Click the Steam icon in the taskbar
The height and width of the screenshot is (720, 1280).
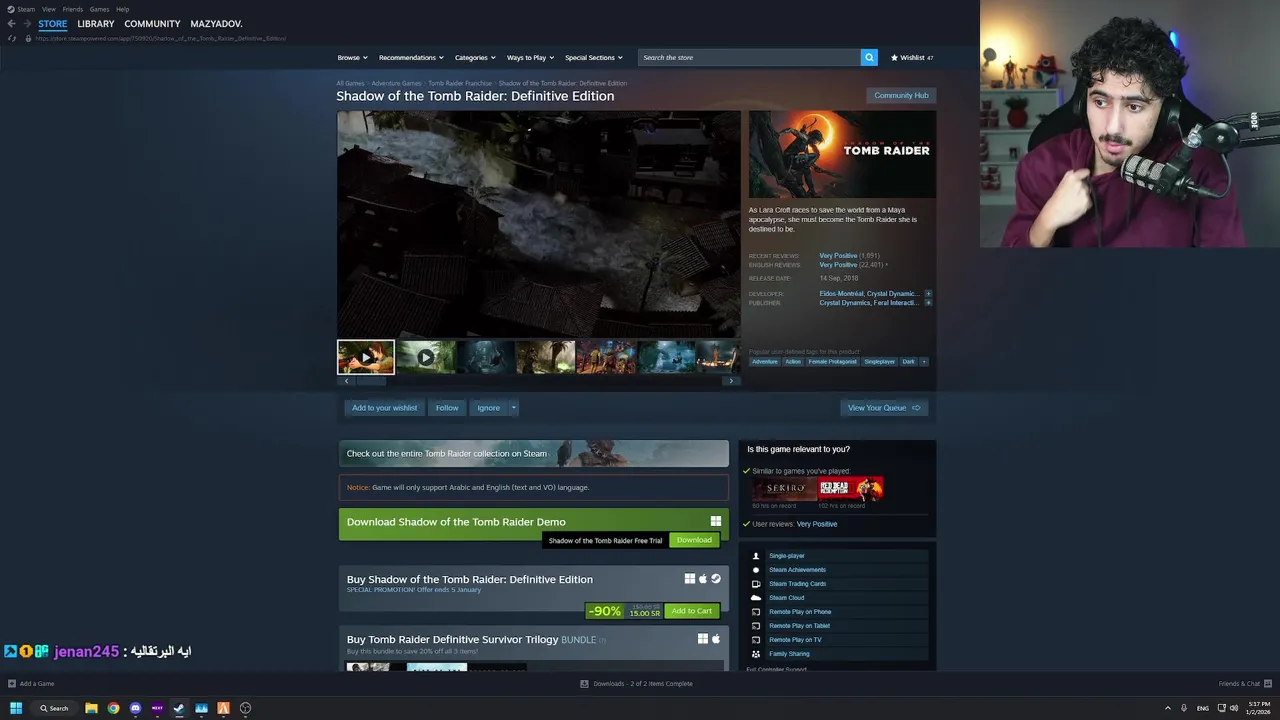click(x=179, y=708)
